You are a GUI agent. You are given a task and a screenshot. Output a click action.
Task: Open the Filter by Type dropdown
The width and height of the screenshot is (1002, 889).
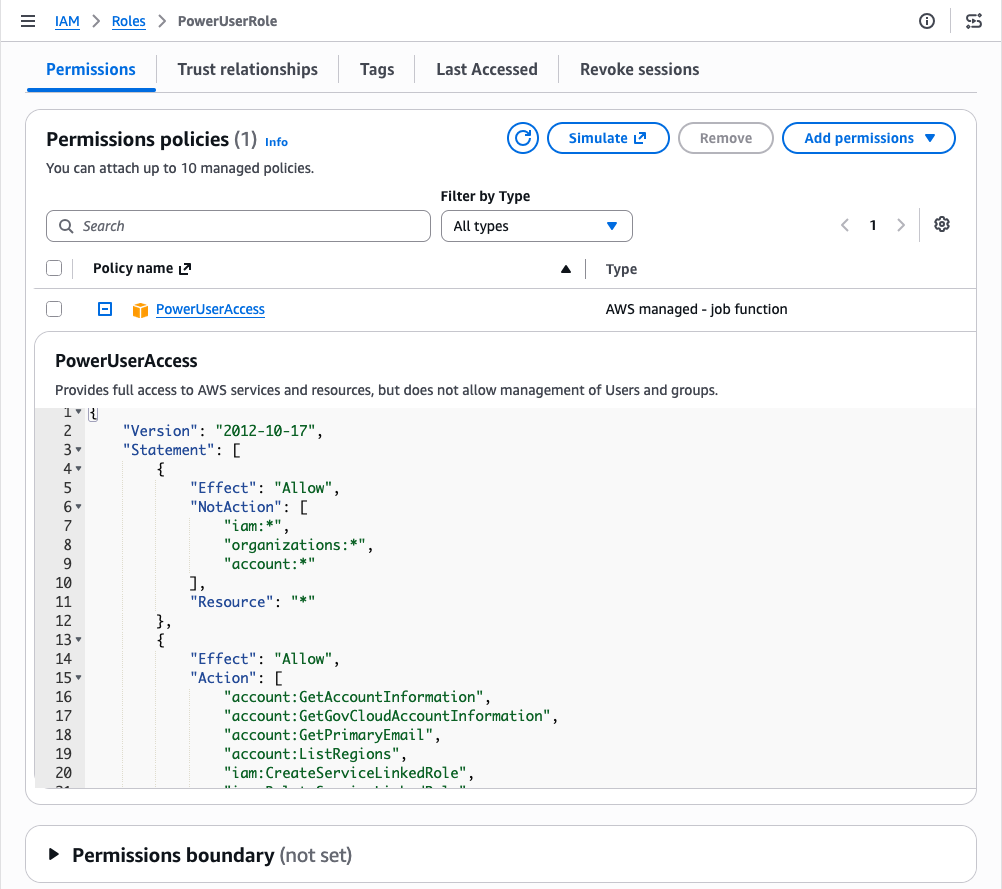tap(537, 226)
